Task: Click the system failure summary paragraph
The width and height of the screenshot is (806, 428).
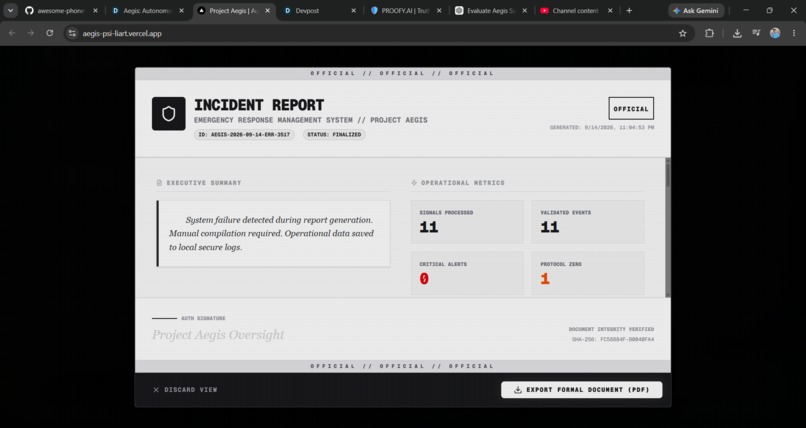Action: (271, 233)
